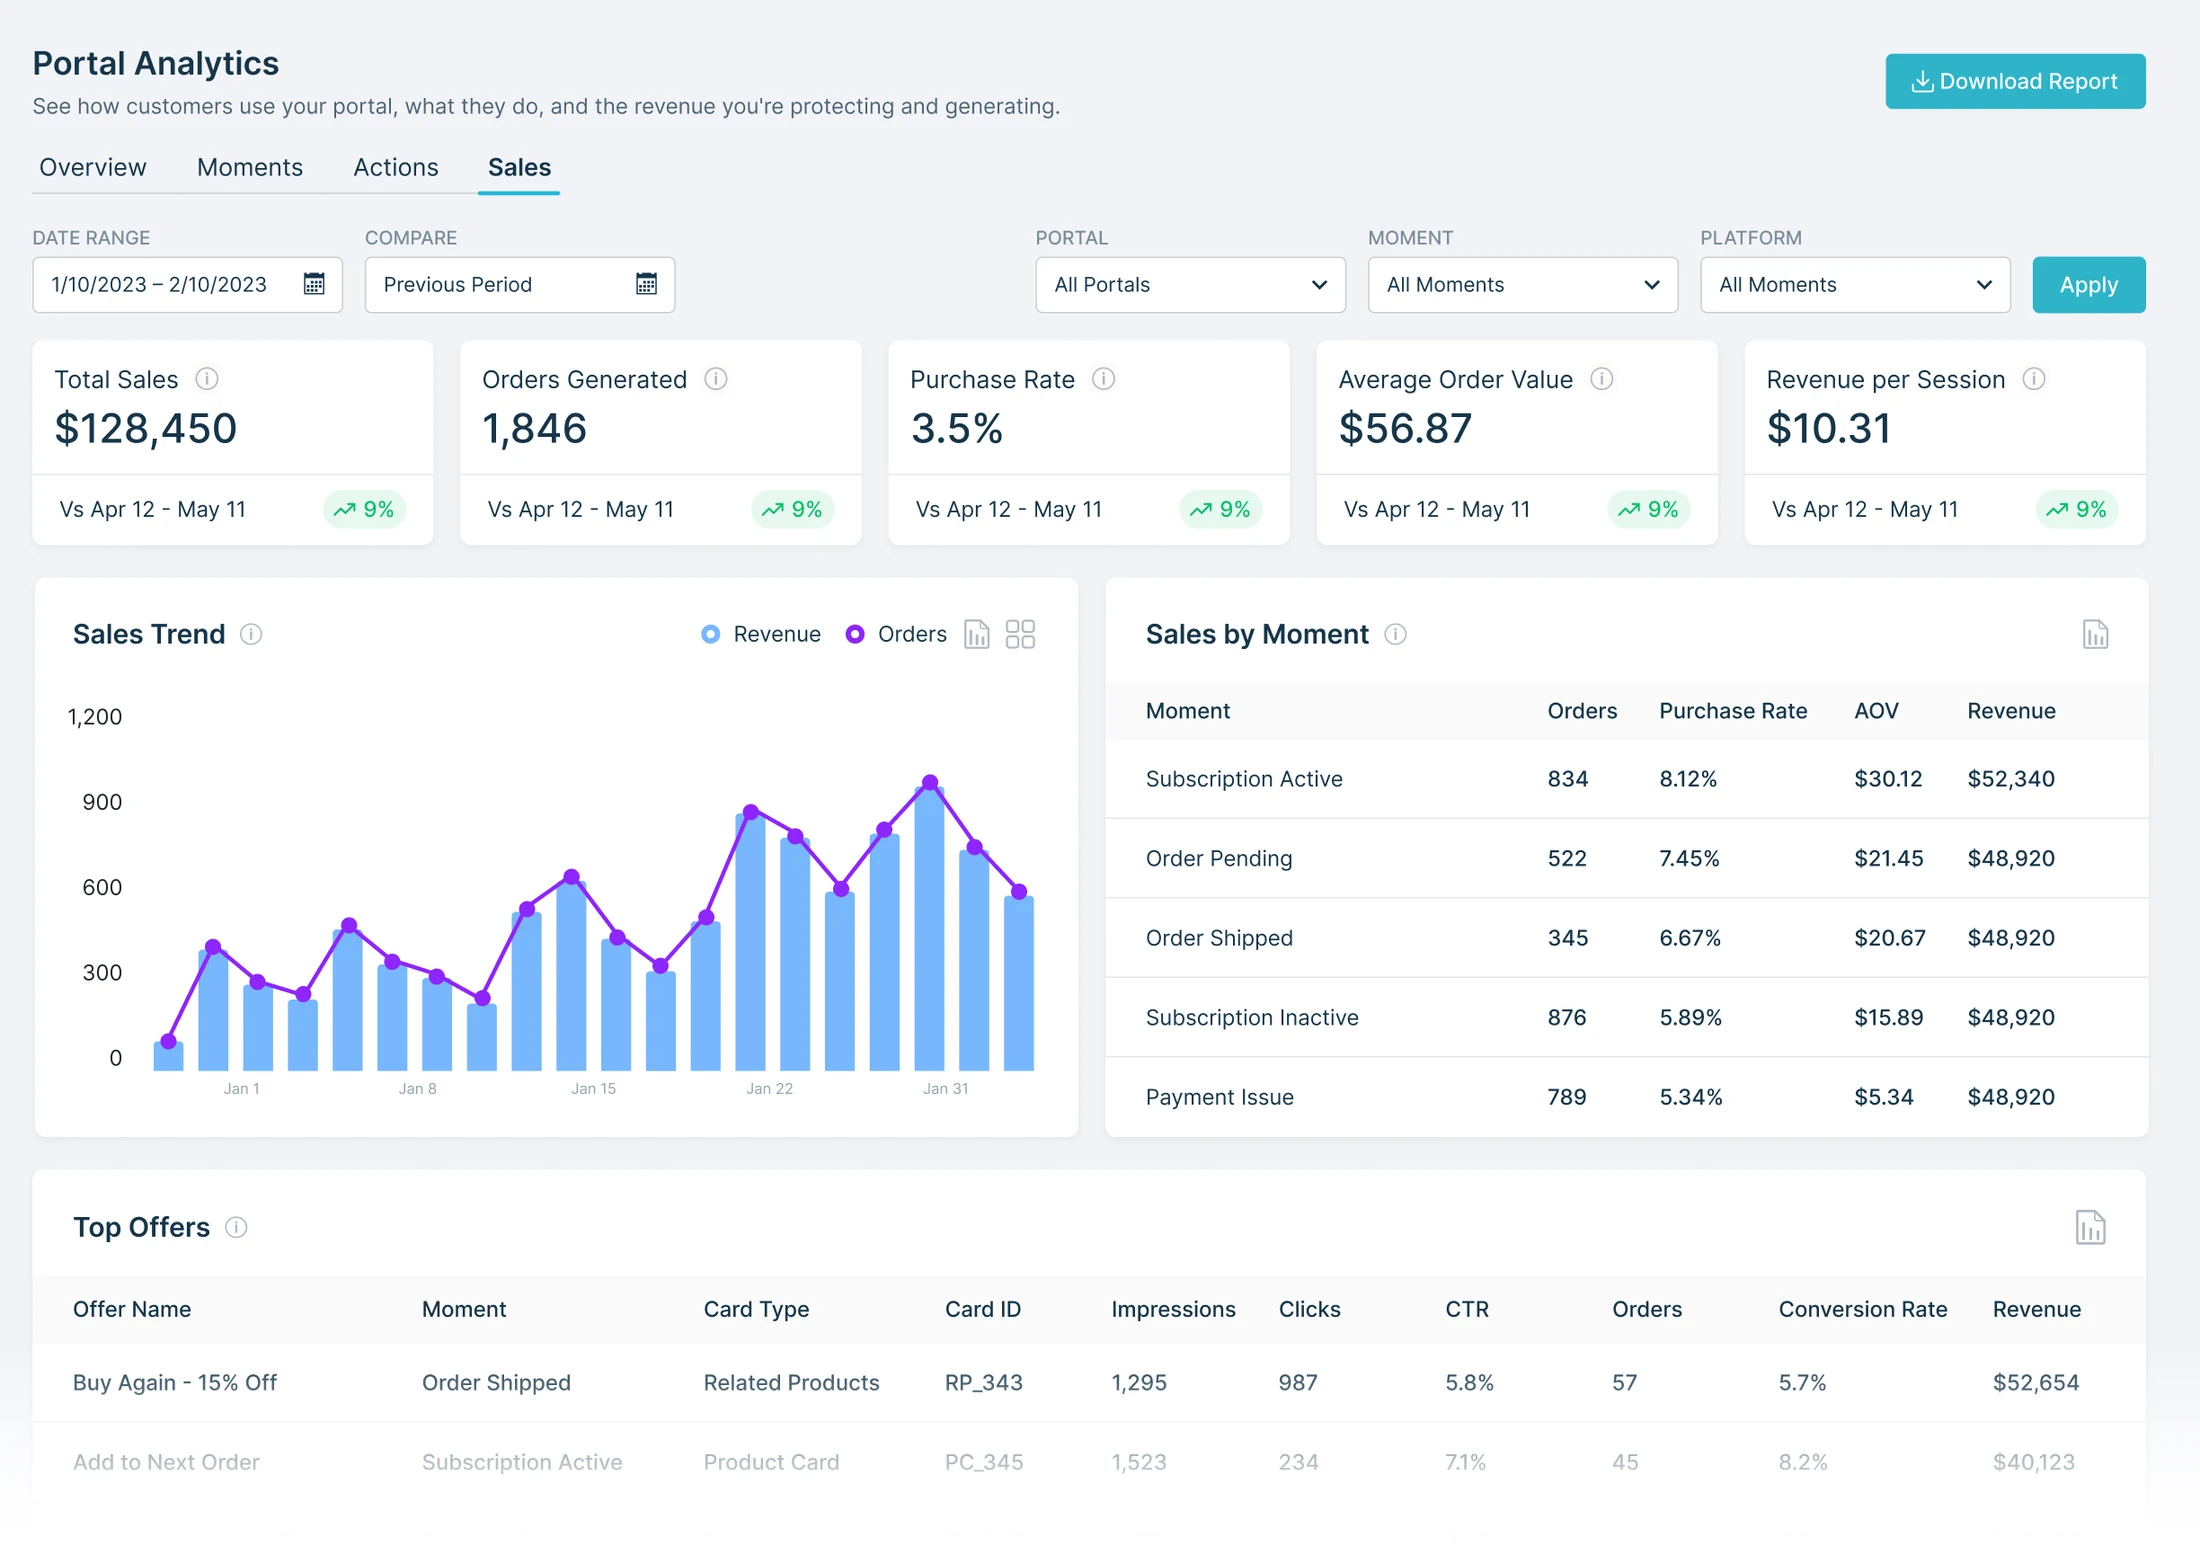Switch Sales Trend to grid view icon
The width and height of the screenshot is (2200, 1546).
point(1020,634)
